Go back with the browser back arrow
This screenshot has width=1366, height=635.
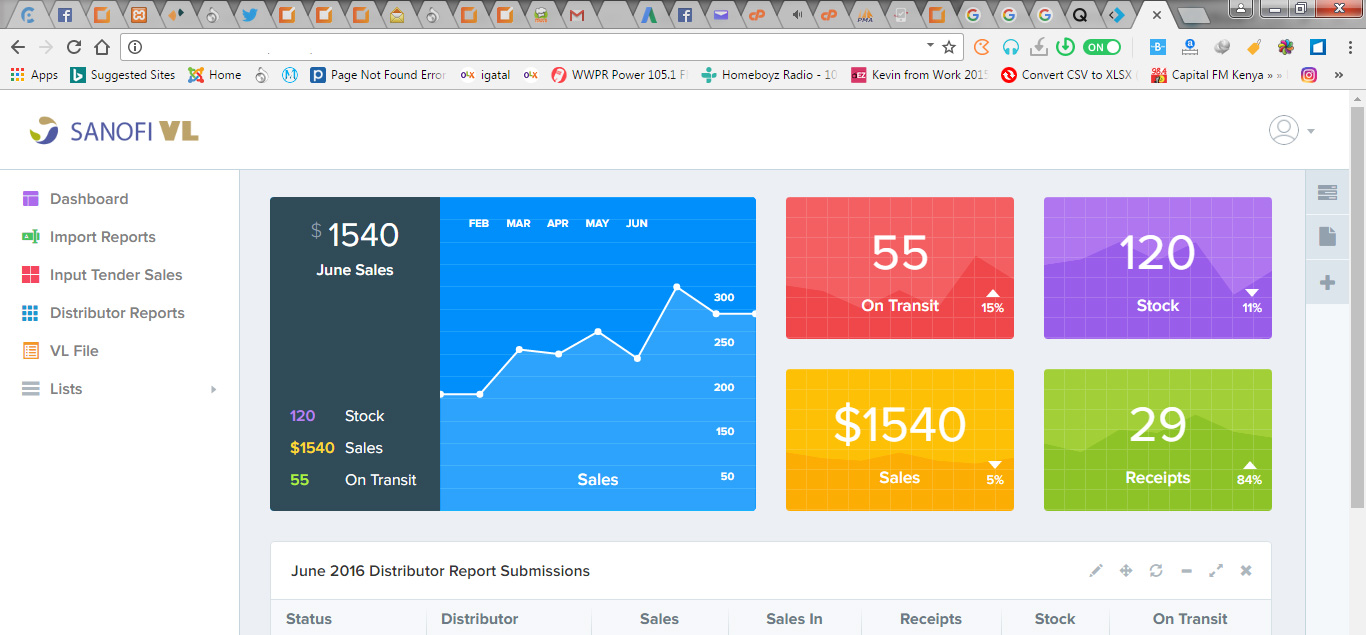(x=18, y=47)
